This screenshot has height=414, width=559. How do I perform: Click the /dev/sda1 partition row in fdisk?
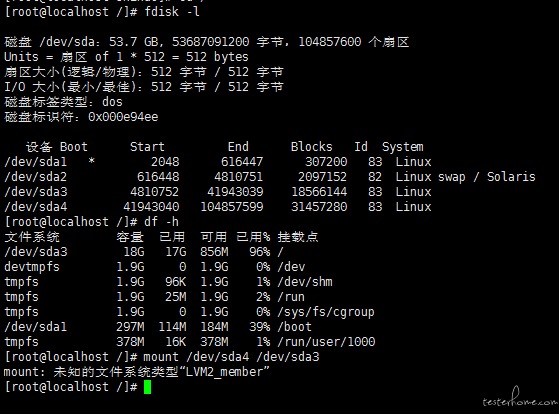click(x=218, y=162)
